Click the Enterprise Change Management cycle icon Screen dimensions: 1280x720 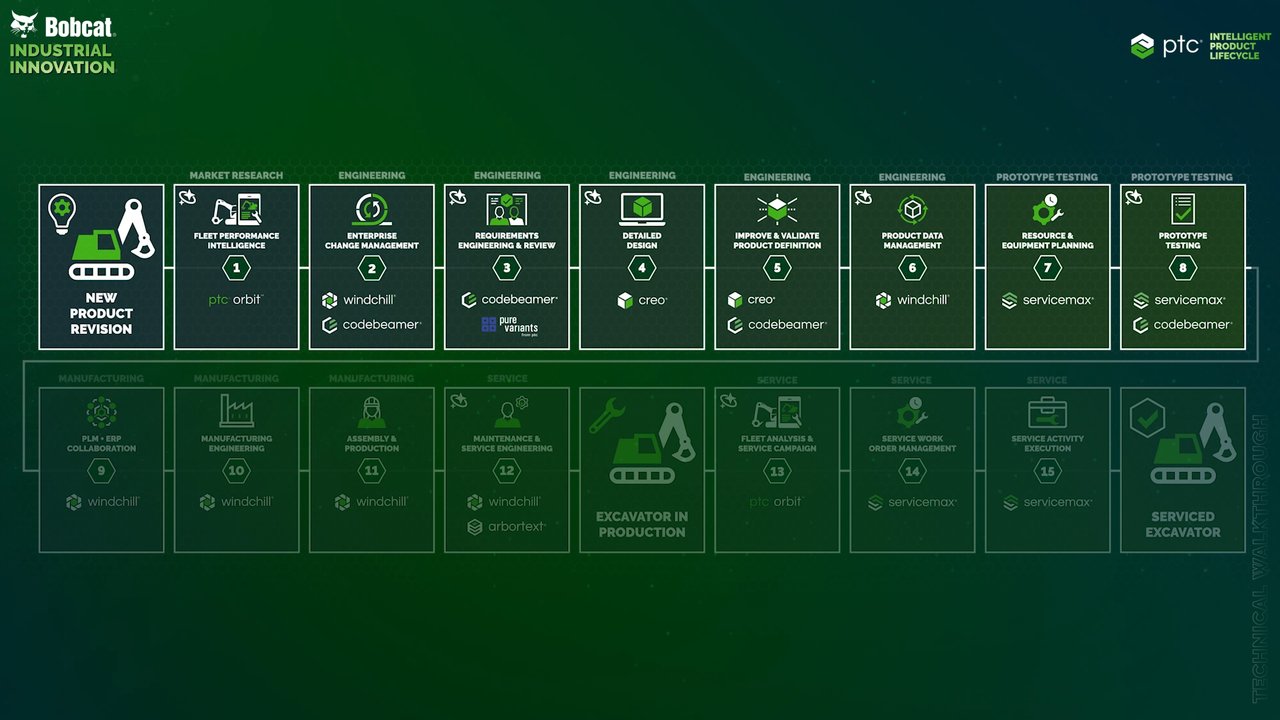coord(372,209)
